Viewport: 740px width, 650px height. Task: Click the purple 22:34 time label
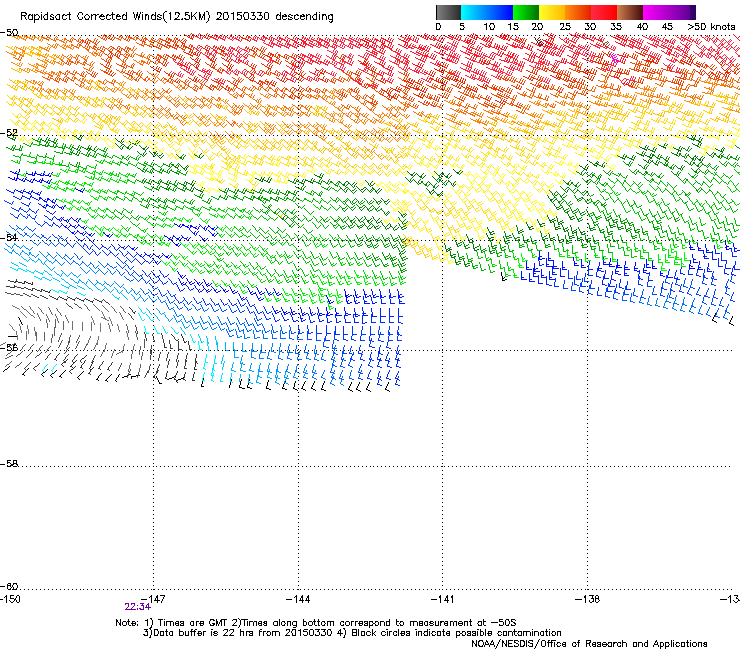137,607
